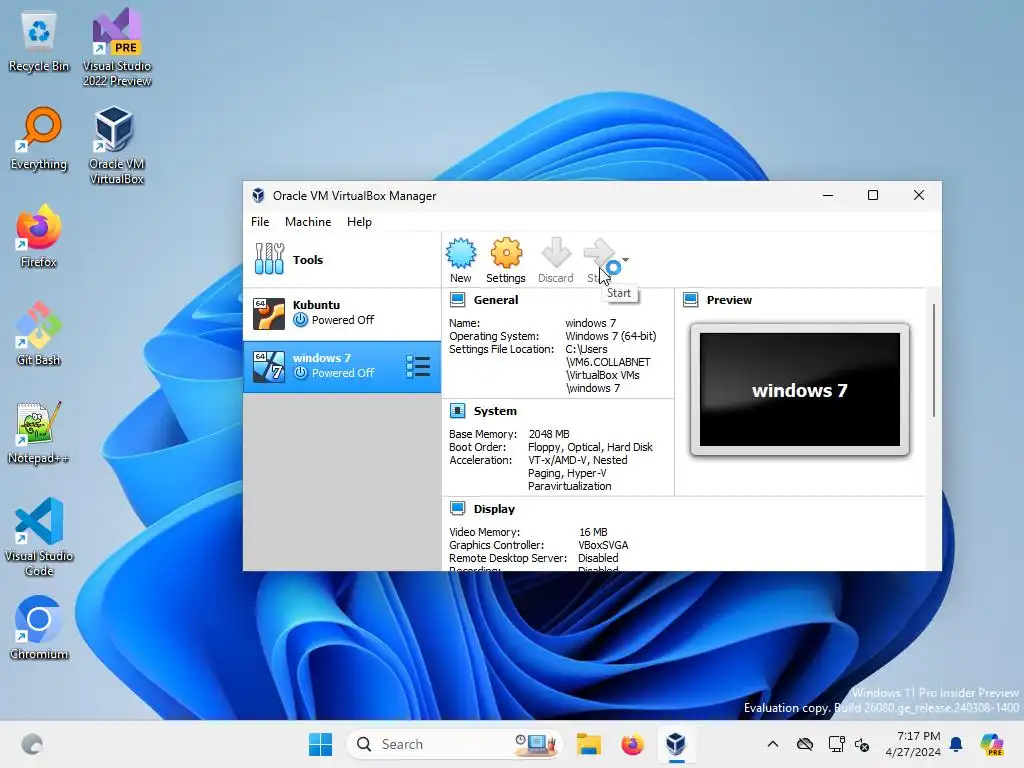Click the details pane vertical scrollbar
The height and width of the screenshot is (768, 1024).
point(934,359)
